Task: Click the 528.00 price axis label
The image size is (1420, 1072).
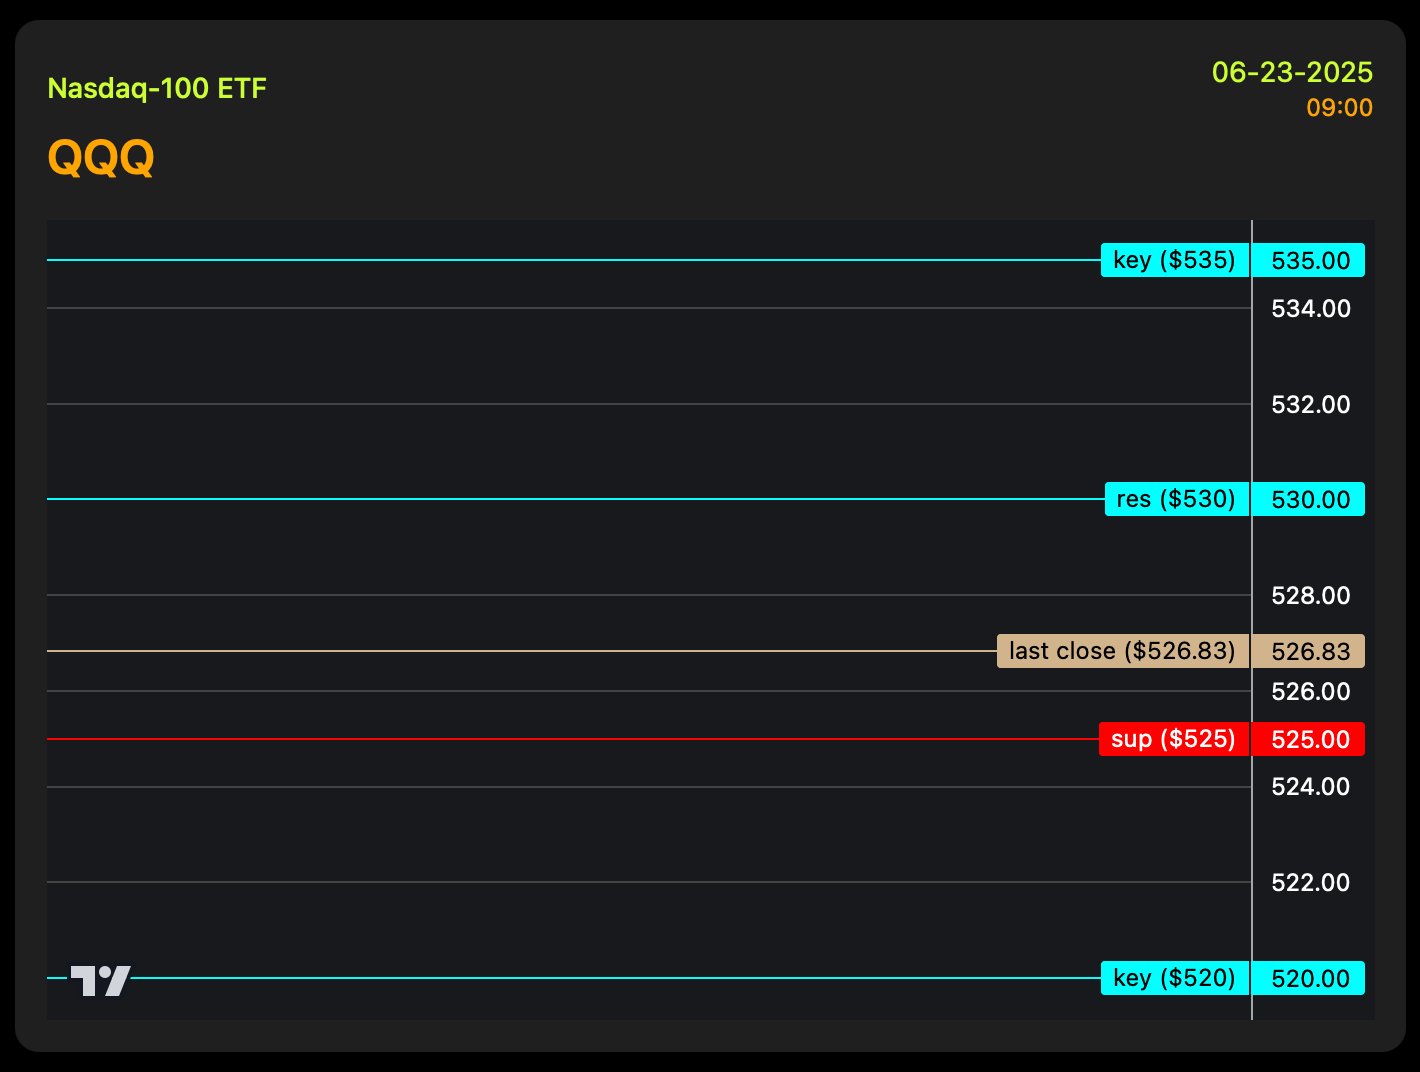Action: point(1310,596)
